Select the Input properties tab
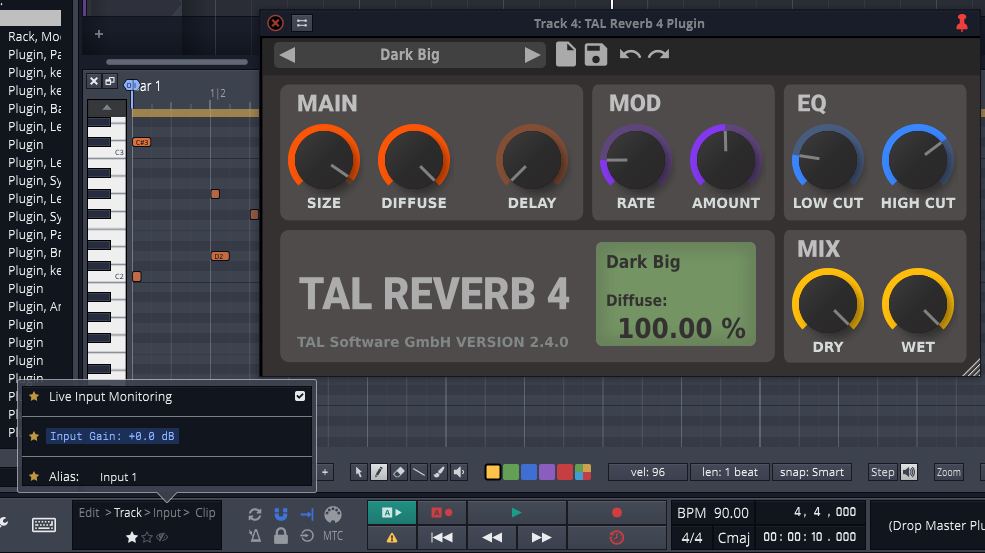This screenshot has height=553, width=985. pos(166,513)
